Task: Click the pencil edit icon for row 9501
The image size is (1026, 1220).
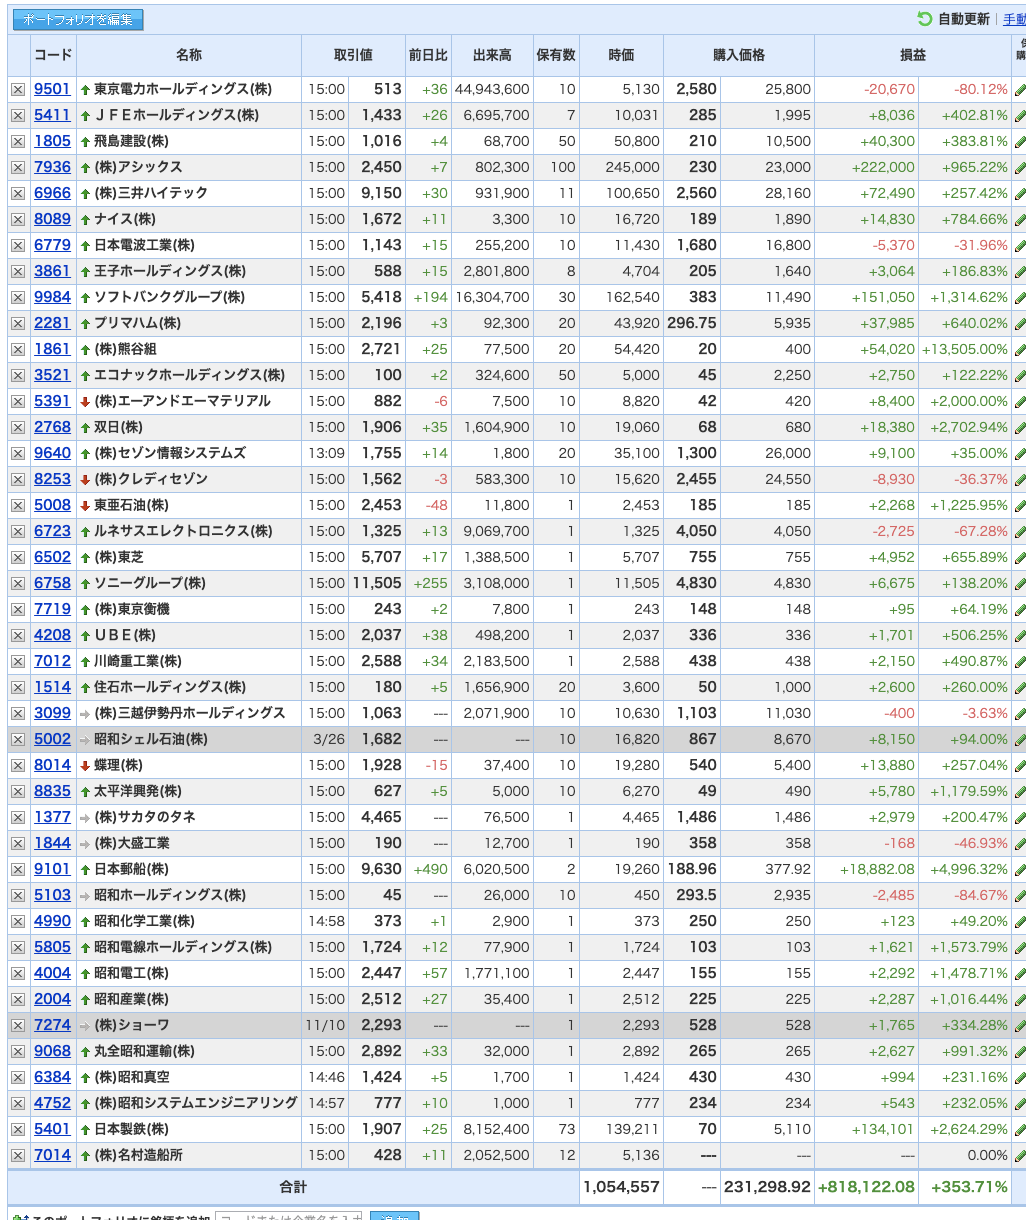Action: tap(1019, 89)
